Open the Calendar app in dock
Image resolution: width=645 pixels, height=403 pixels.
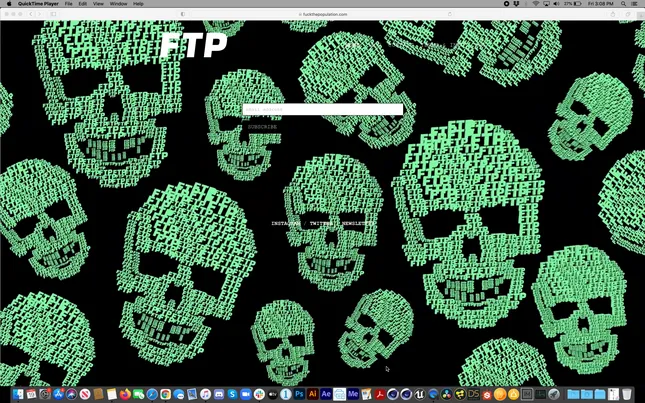click(31, 394)
